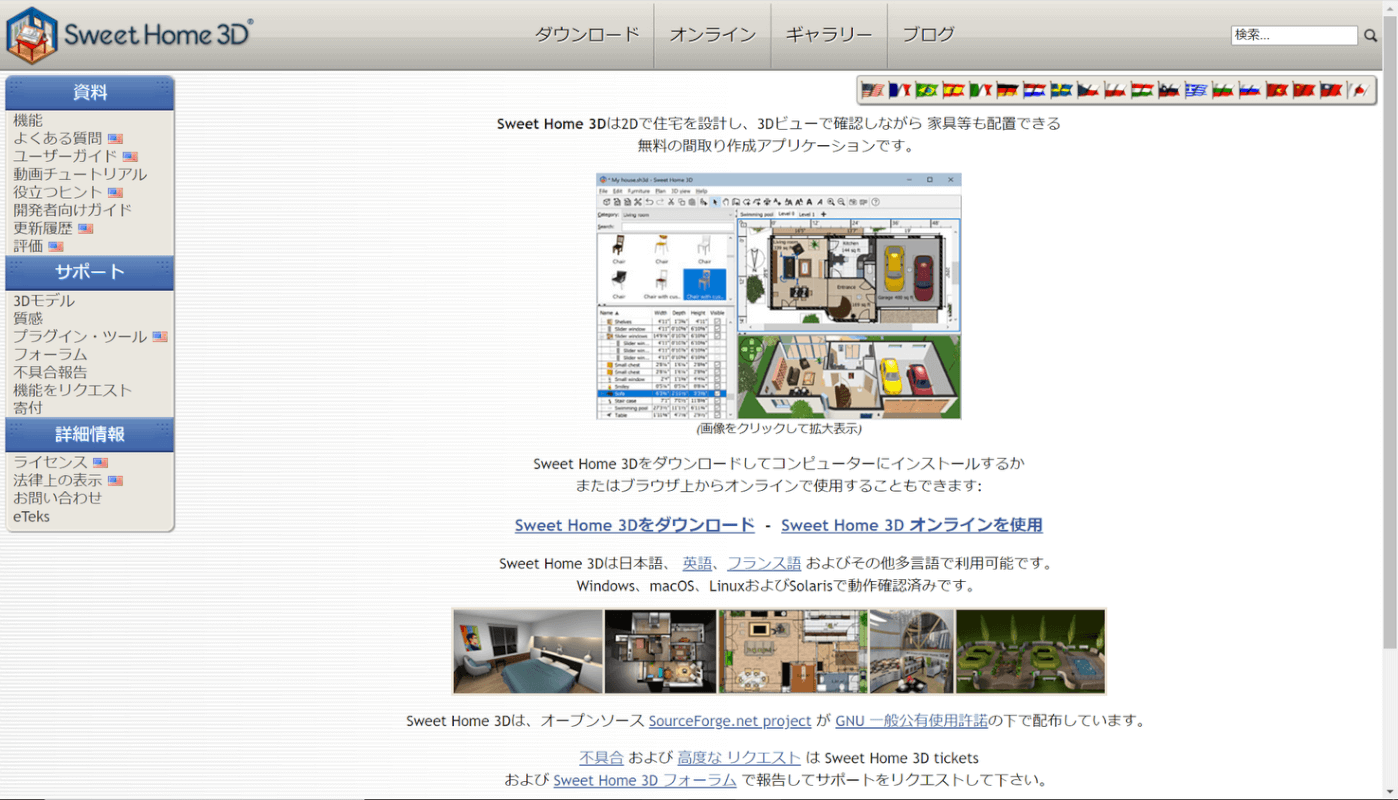Click Sweet Home 3D オンラインを使用 link
The width and height of the screenshot is (1398, 800).
pyautogui.click(x=912, y=525)
